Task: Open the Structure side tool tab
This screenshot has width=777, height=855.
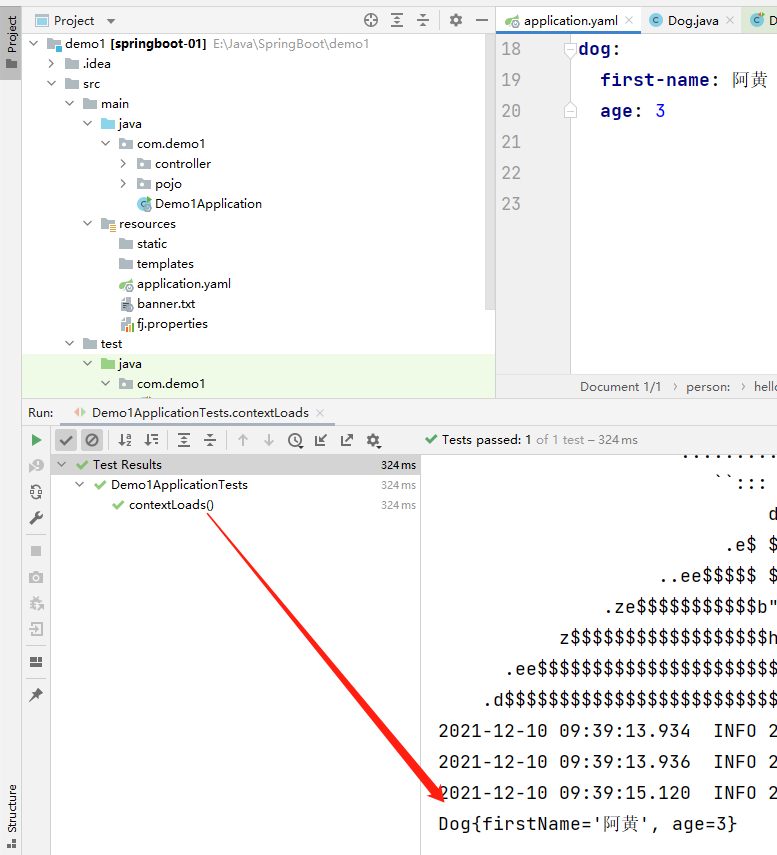Action: point(11,816)
